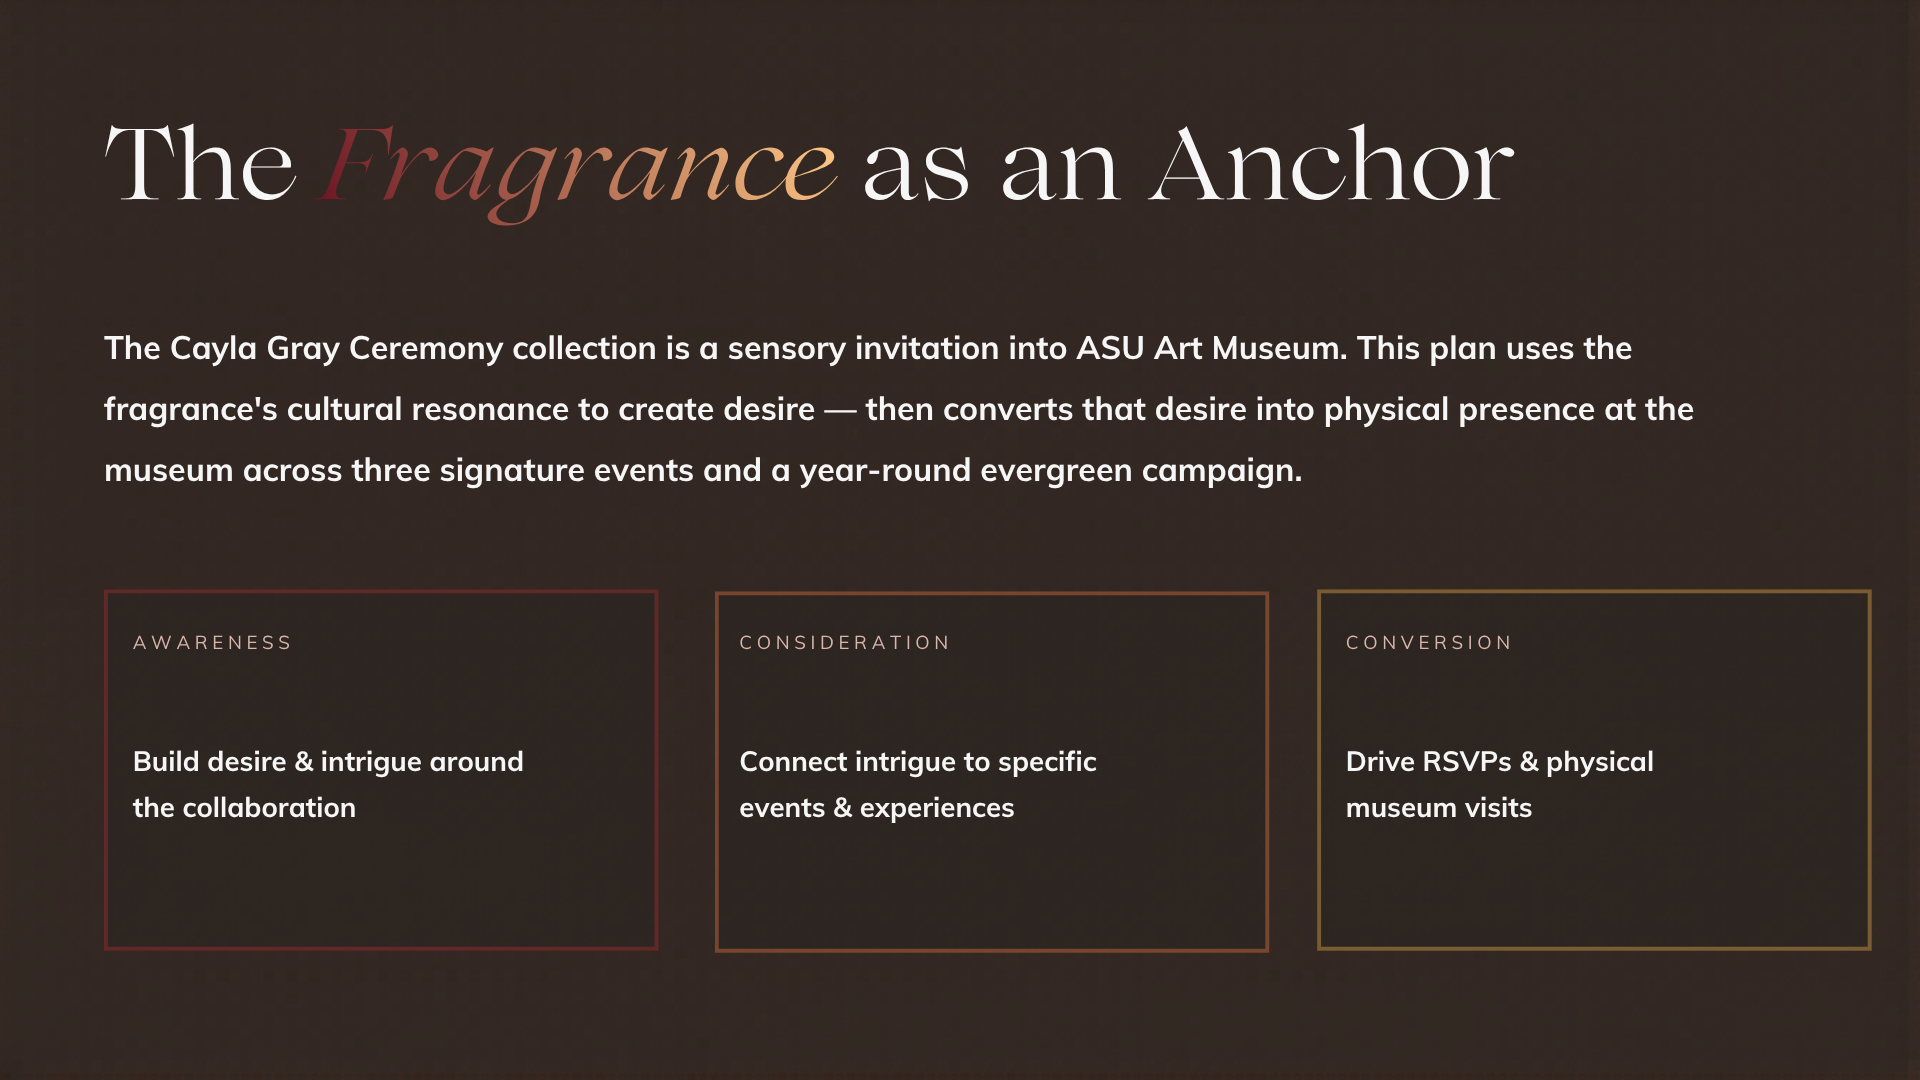Click the word 'Anchor' in the heading
Image resolution: width=1920 pixels, height=1080 pixels.
[x=1331, y=163]
